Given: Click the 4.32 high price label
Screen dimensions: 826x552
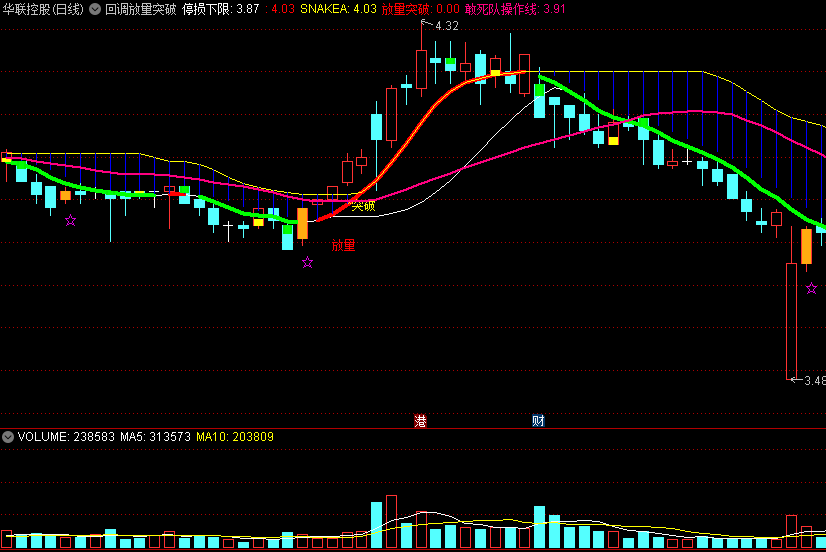Looking at the screenshot, I should [x=447, y=26].
